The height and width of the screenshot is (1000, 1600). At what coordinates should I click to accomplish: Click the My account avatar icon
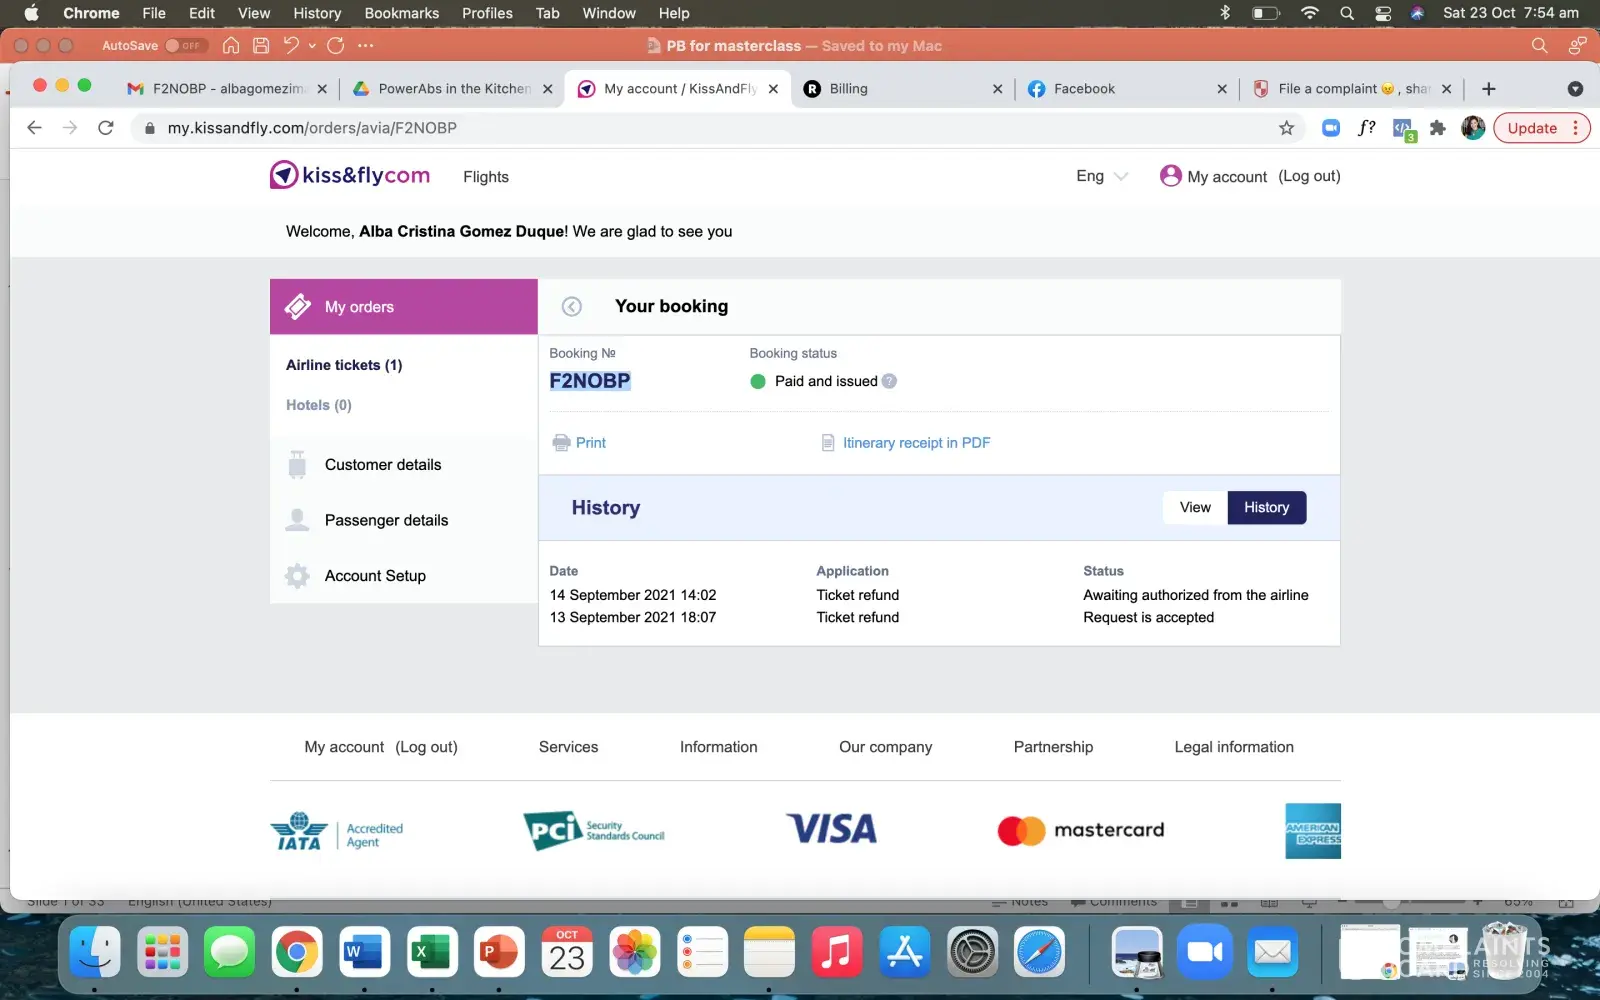1170,176
